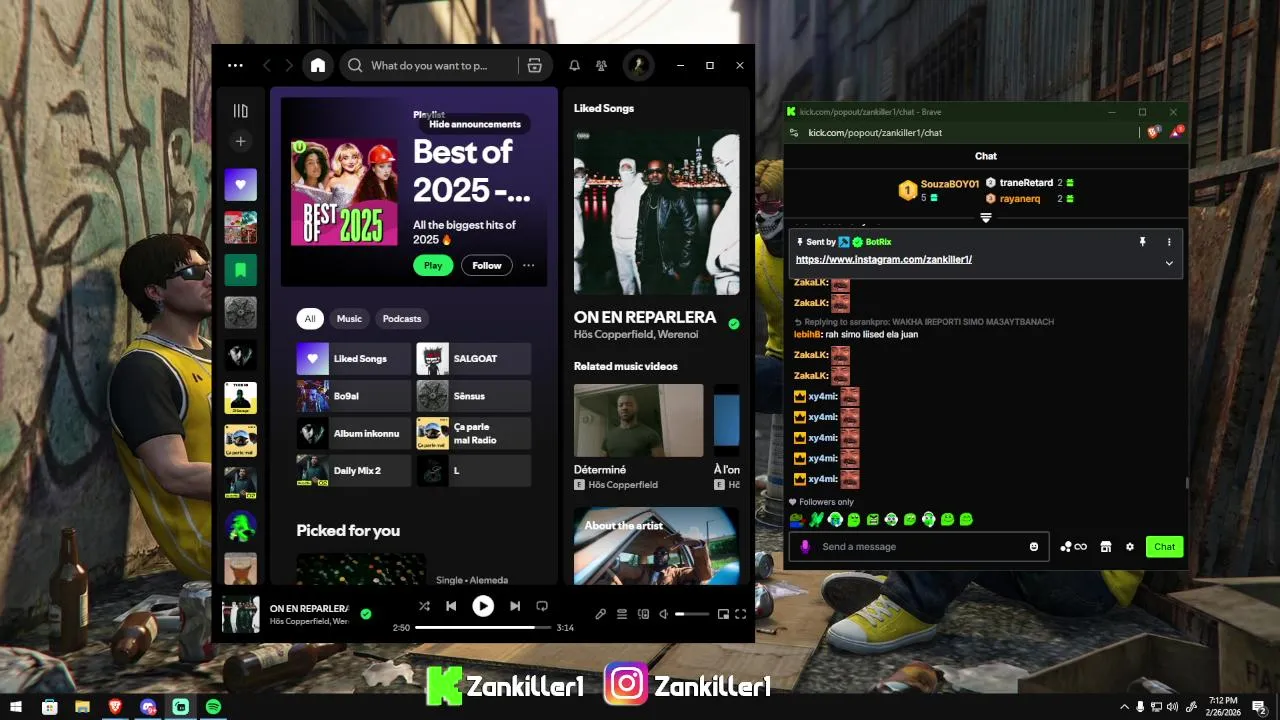Image resolution: width=1280 pixels, height=720 pixels.
Task: Hide announcements in Spotify home
Action: coord(475,124)
